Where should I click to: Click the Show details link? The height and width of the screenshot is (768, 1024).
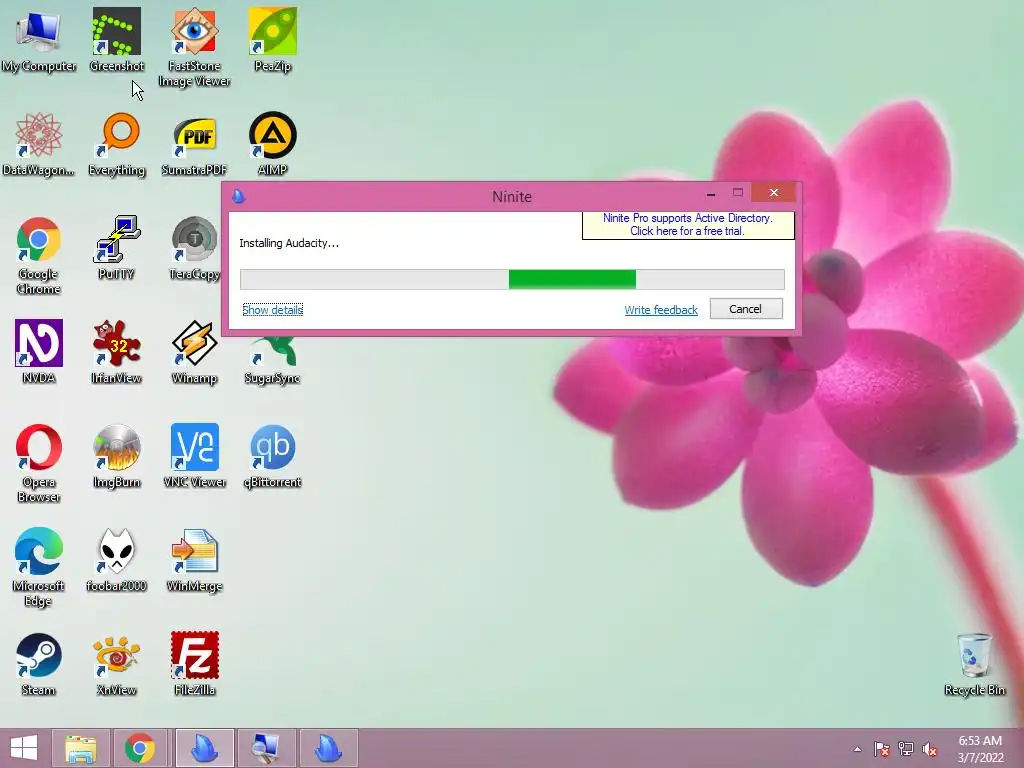tap(272, 310)
